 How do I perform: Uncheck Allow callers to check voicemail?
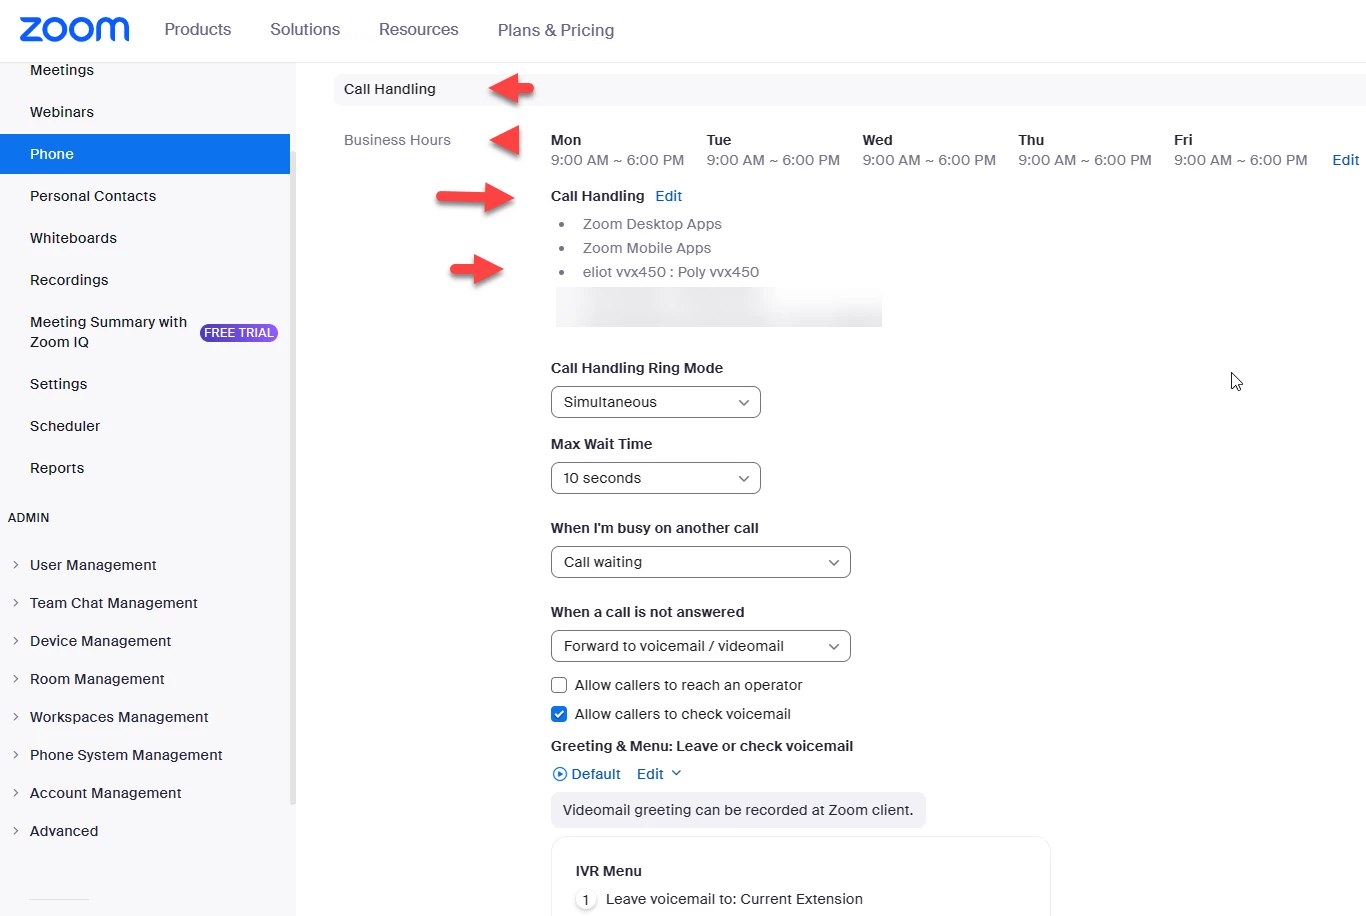tap(559, 714)
